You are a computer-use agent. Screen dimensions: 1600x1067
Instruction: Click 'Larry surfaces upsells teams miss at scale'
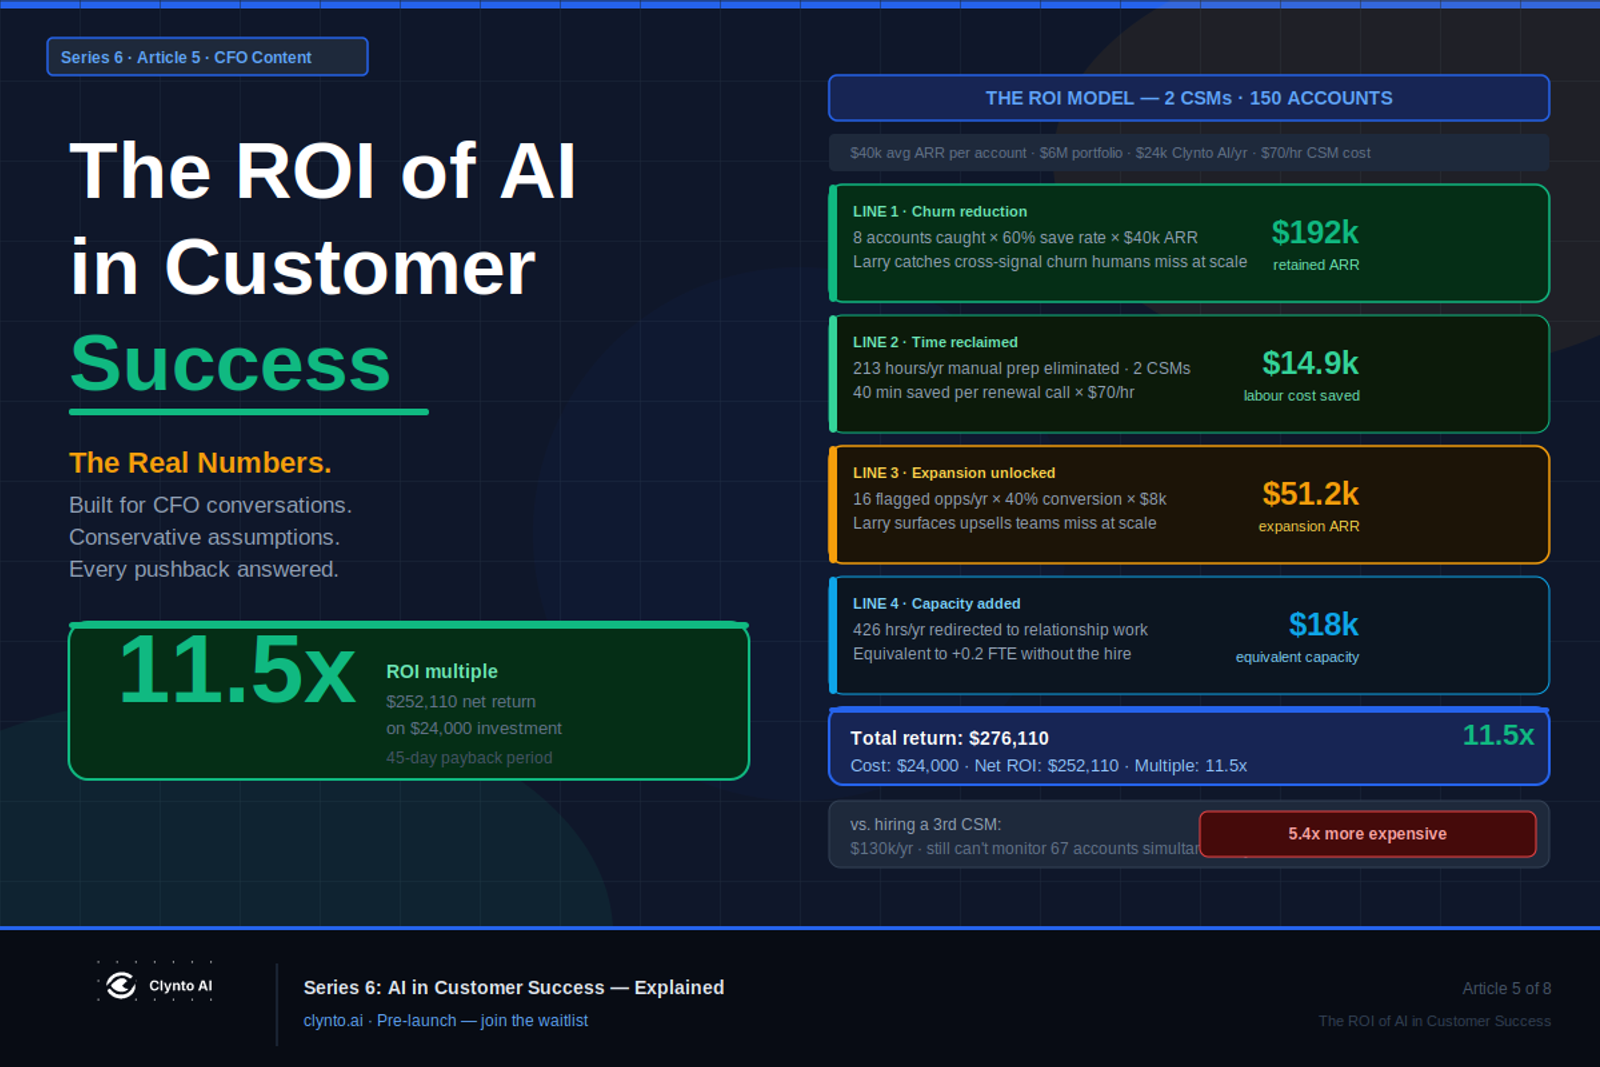tap(1005, 523)
